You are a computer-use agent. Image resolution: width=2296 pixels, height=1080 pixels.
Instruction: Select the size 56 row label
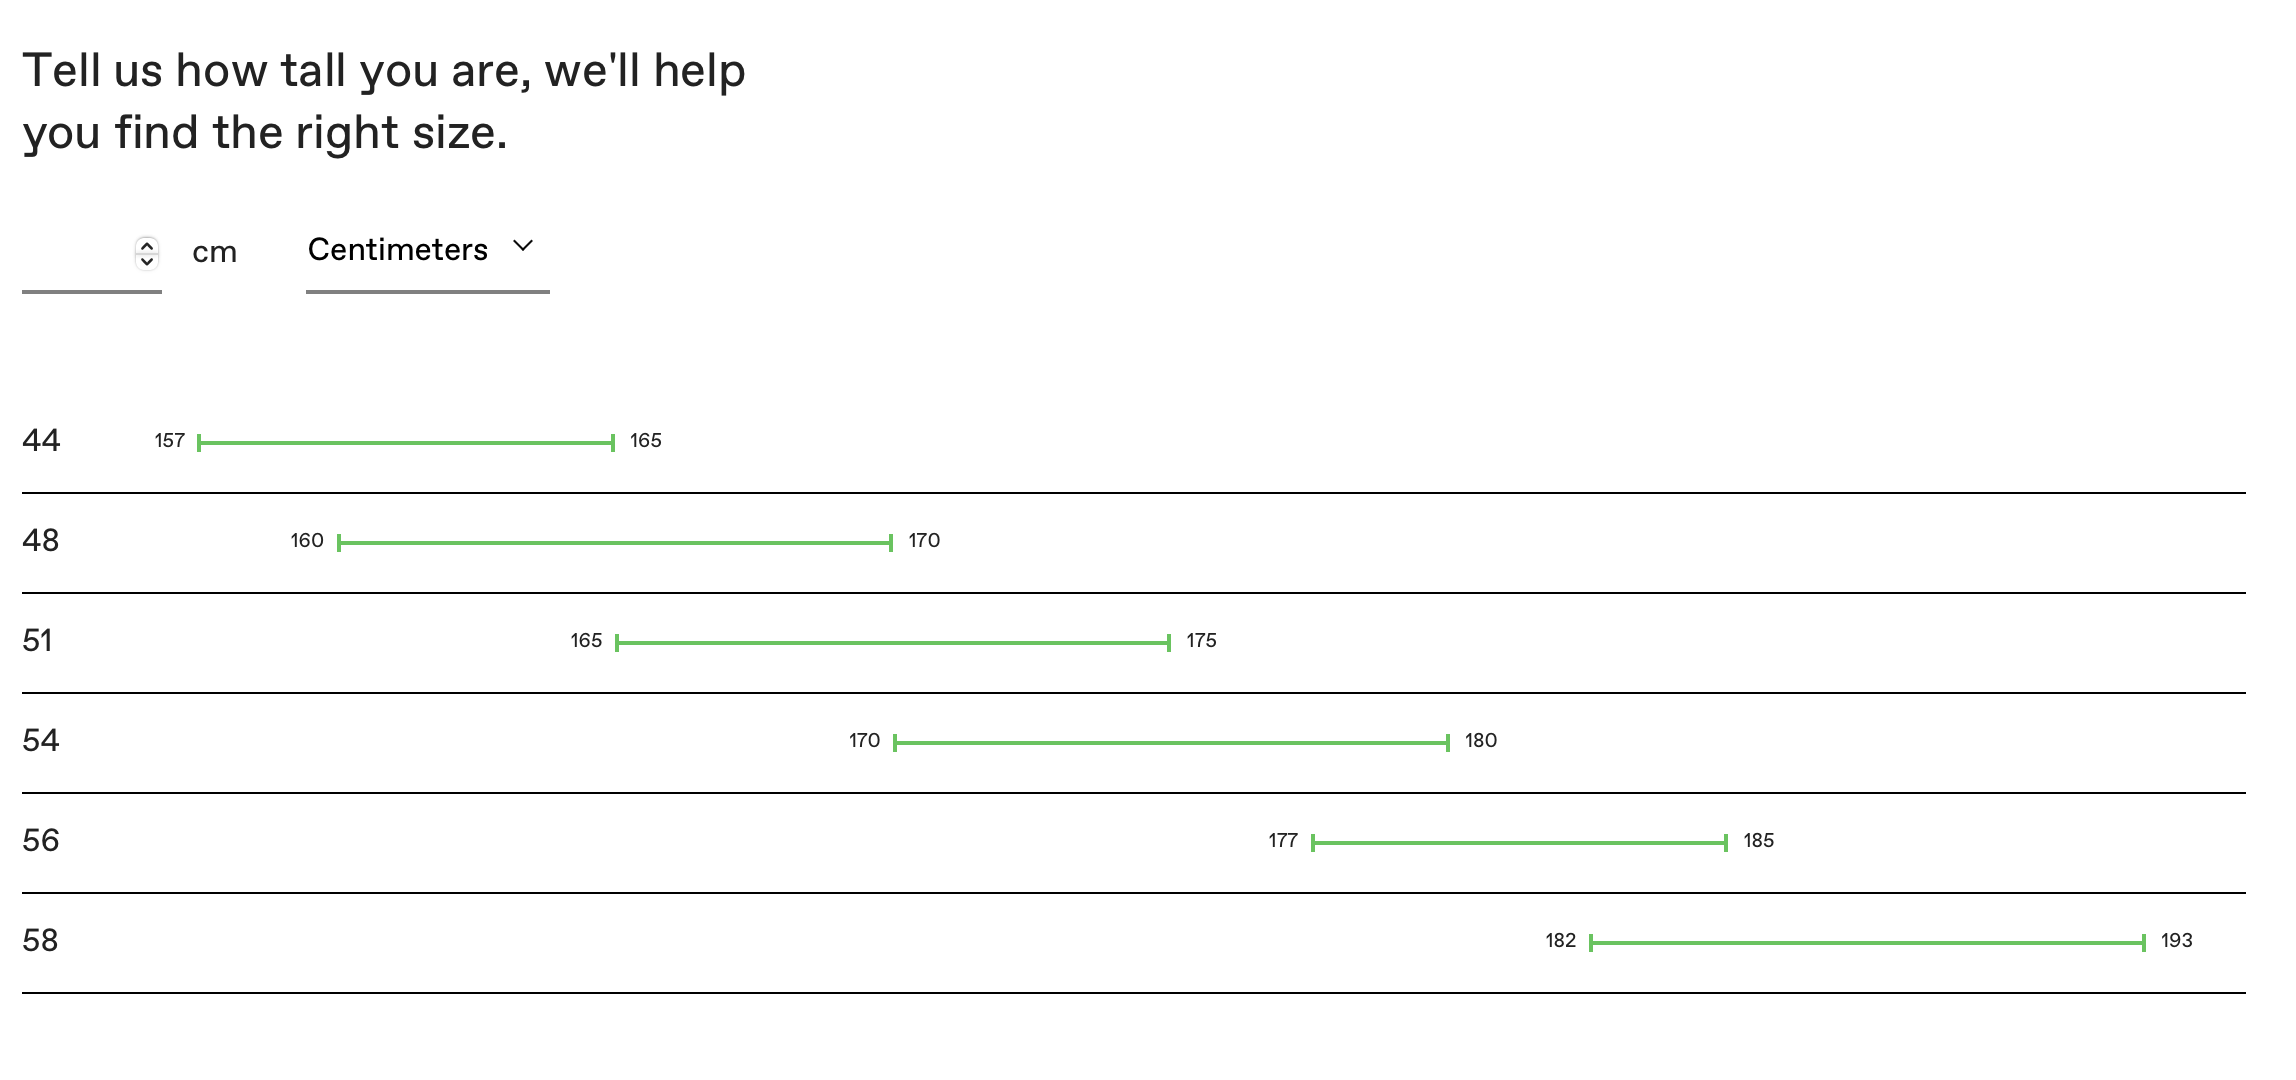pos(41,841)
